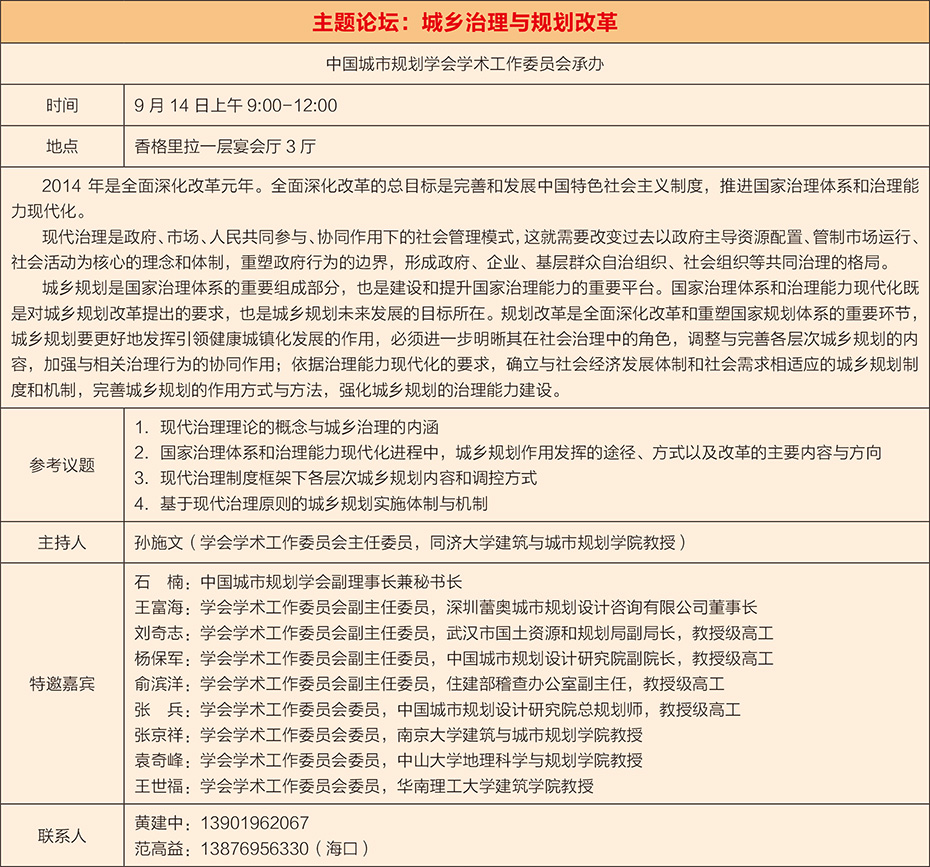Click the time value 9月14日上午 9:00-12:00
This screenshot has height=867, width=930.
pos(236,105)
